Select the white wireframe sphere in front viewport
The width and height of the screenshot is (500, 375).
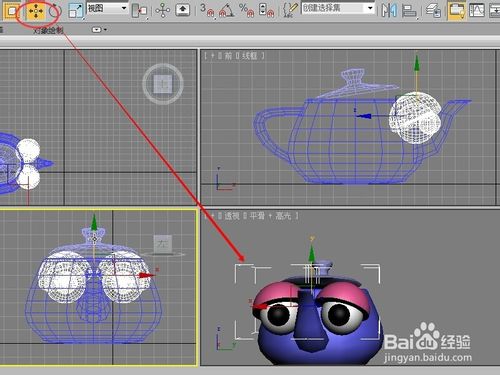tap(415, 118)
